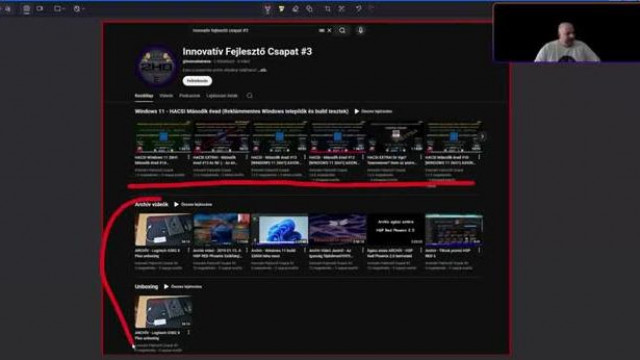Open the Lejátszási listák tab
The width and height of the screenshot is (640, 360).
[222, 96]
